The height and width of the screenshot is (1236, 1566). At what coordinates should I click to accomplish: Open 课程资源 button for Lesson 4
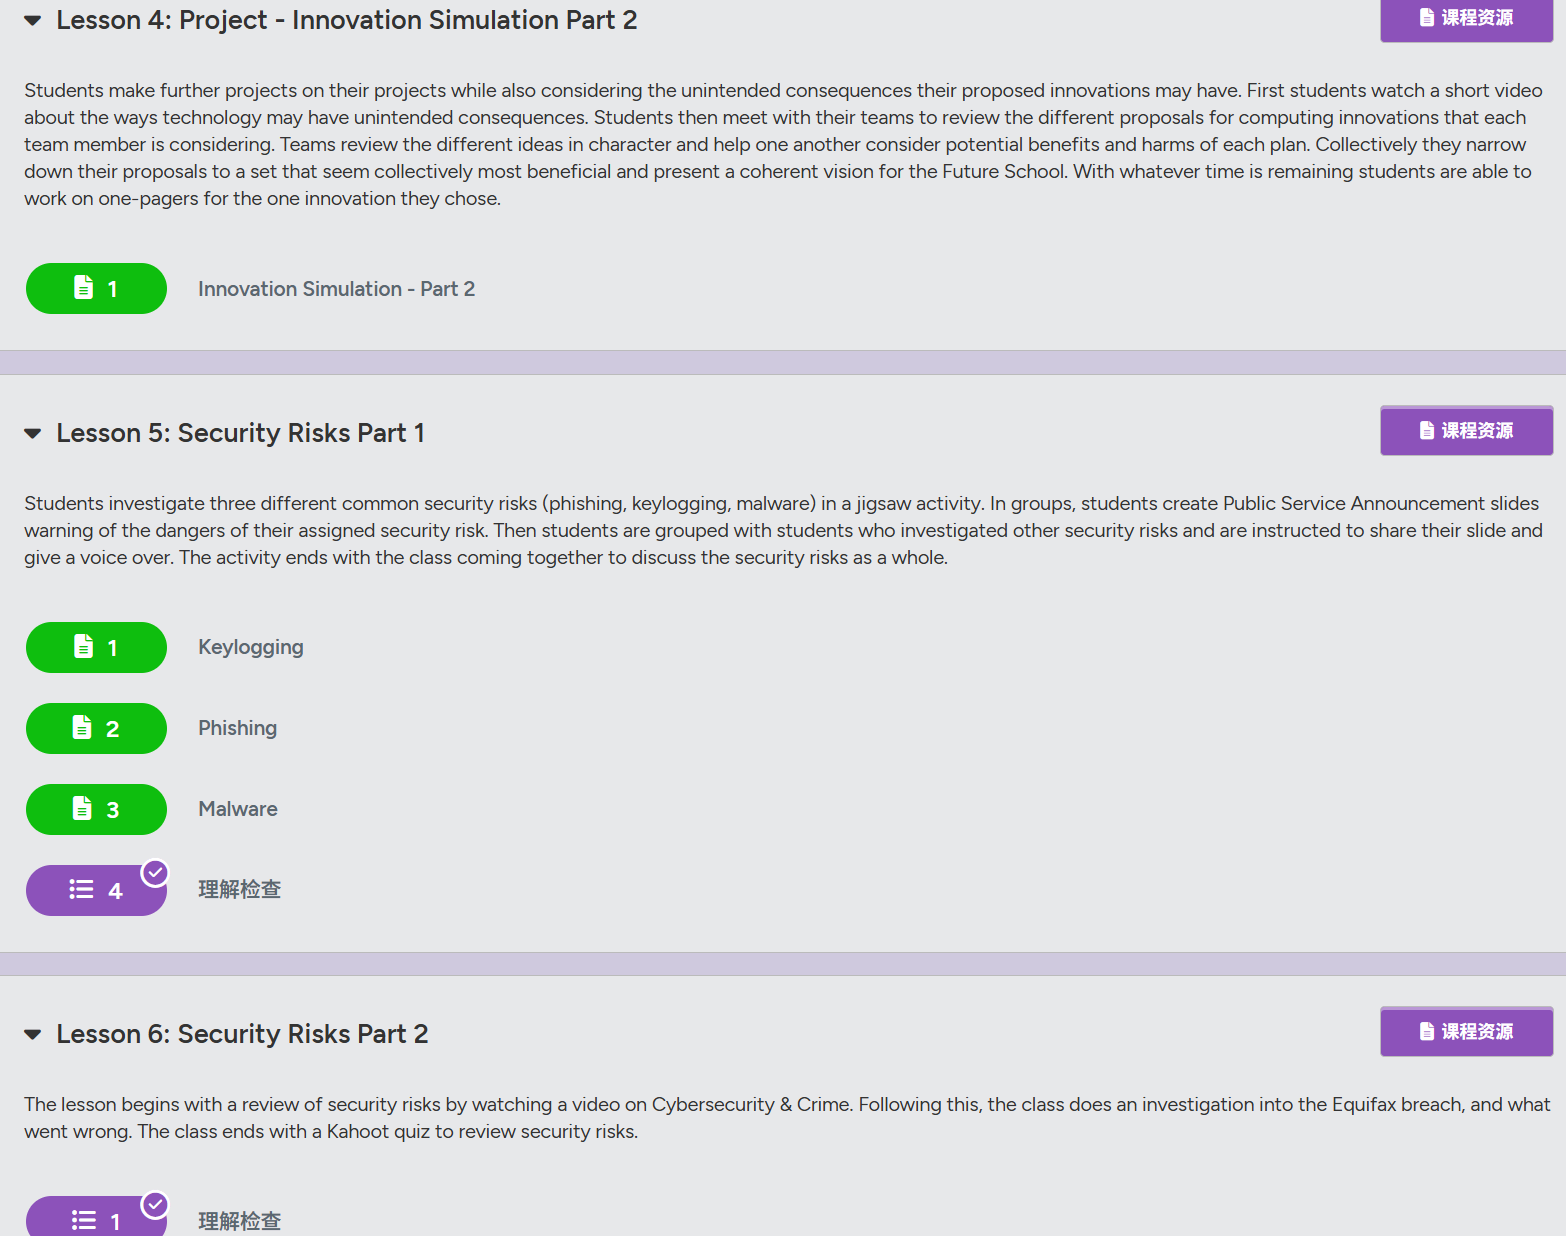(x=1466, y=19)
